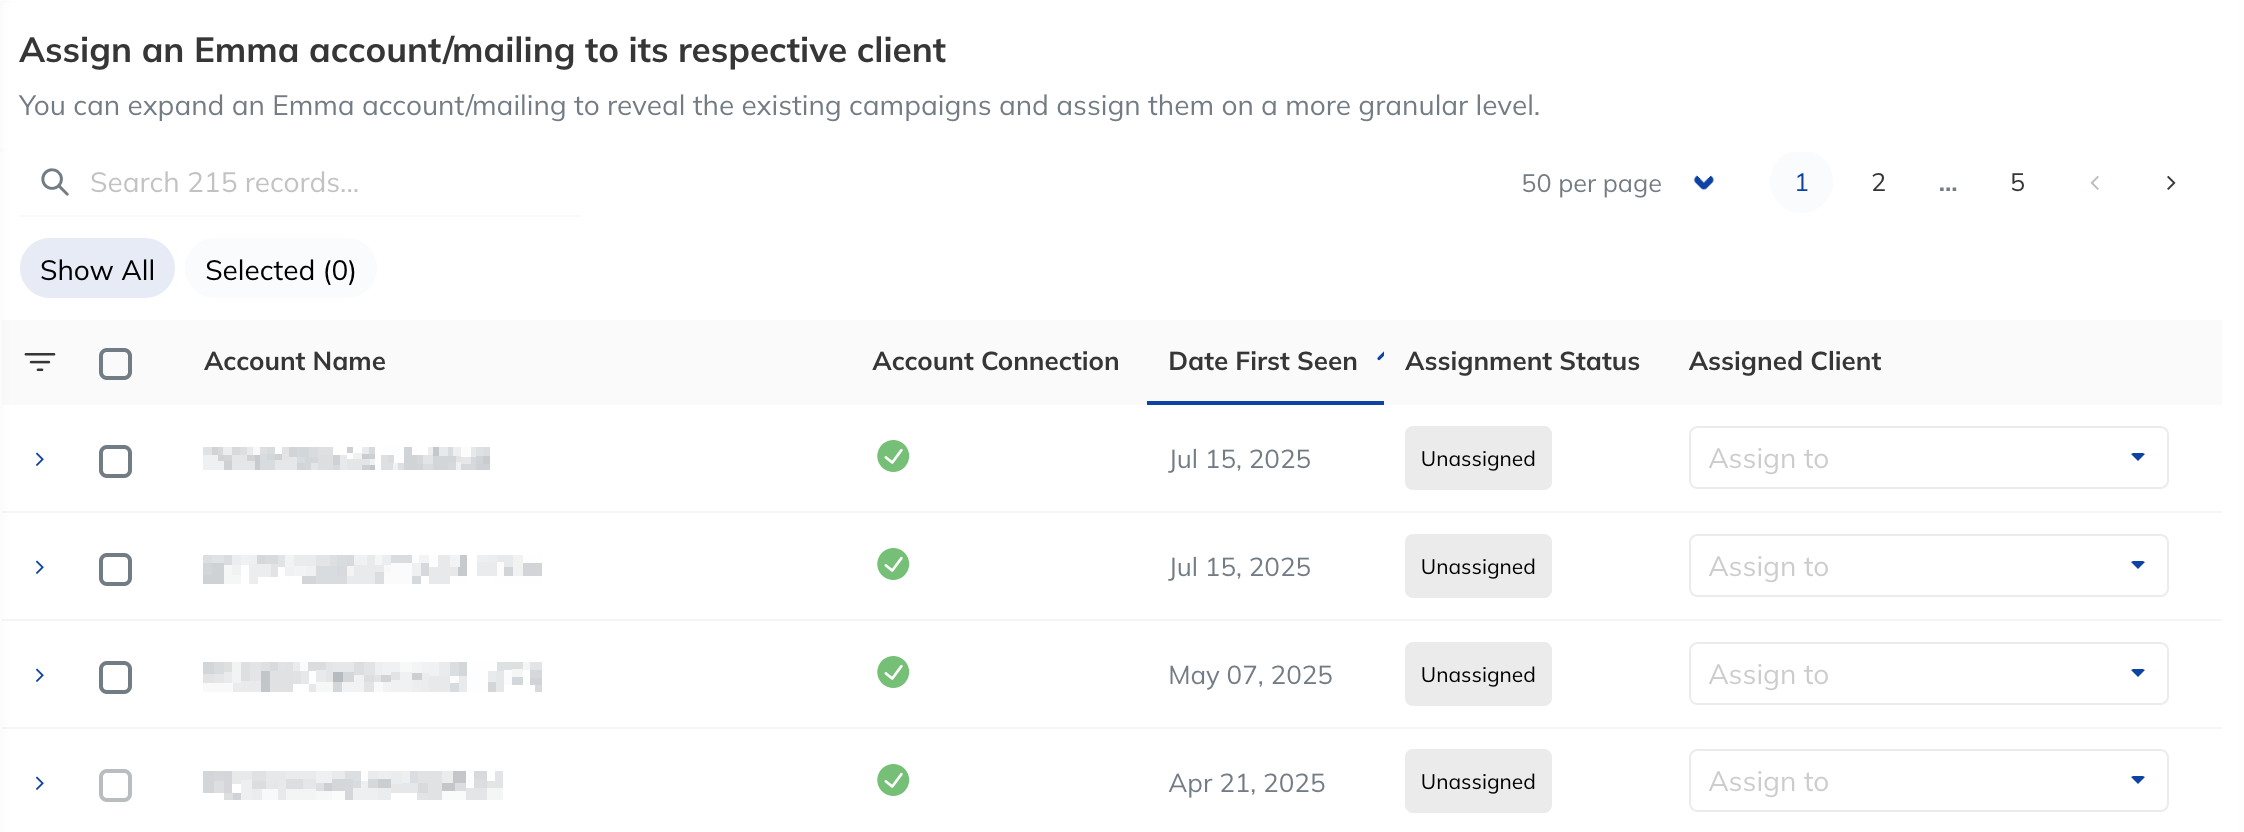Screen dimensions: 2244x832
Task: Click the pagination ellipsis
Action: (x=1947, y=185)
